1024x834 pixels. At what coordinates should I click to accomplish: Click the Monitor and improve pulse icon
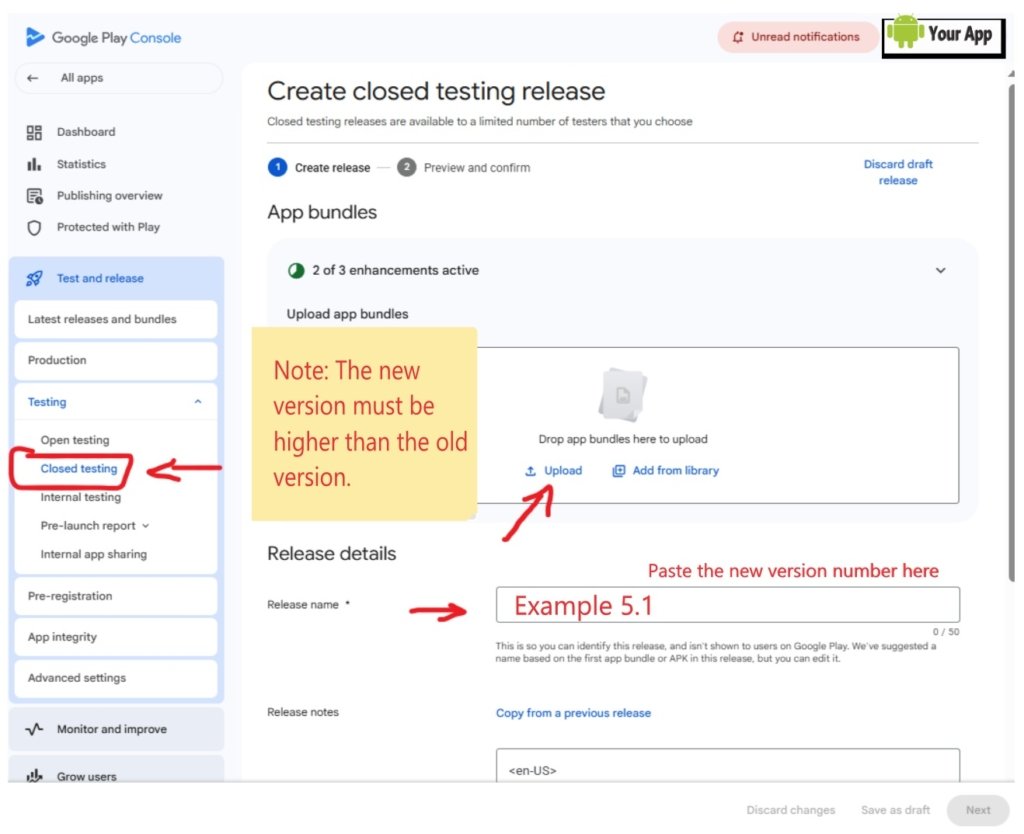tap(34, 729)
